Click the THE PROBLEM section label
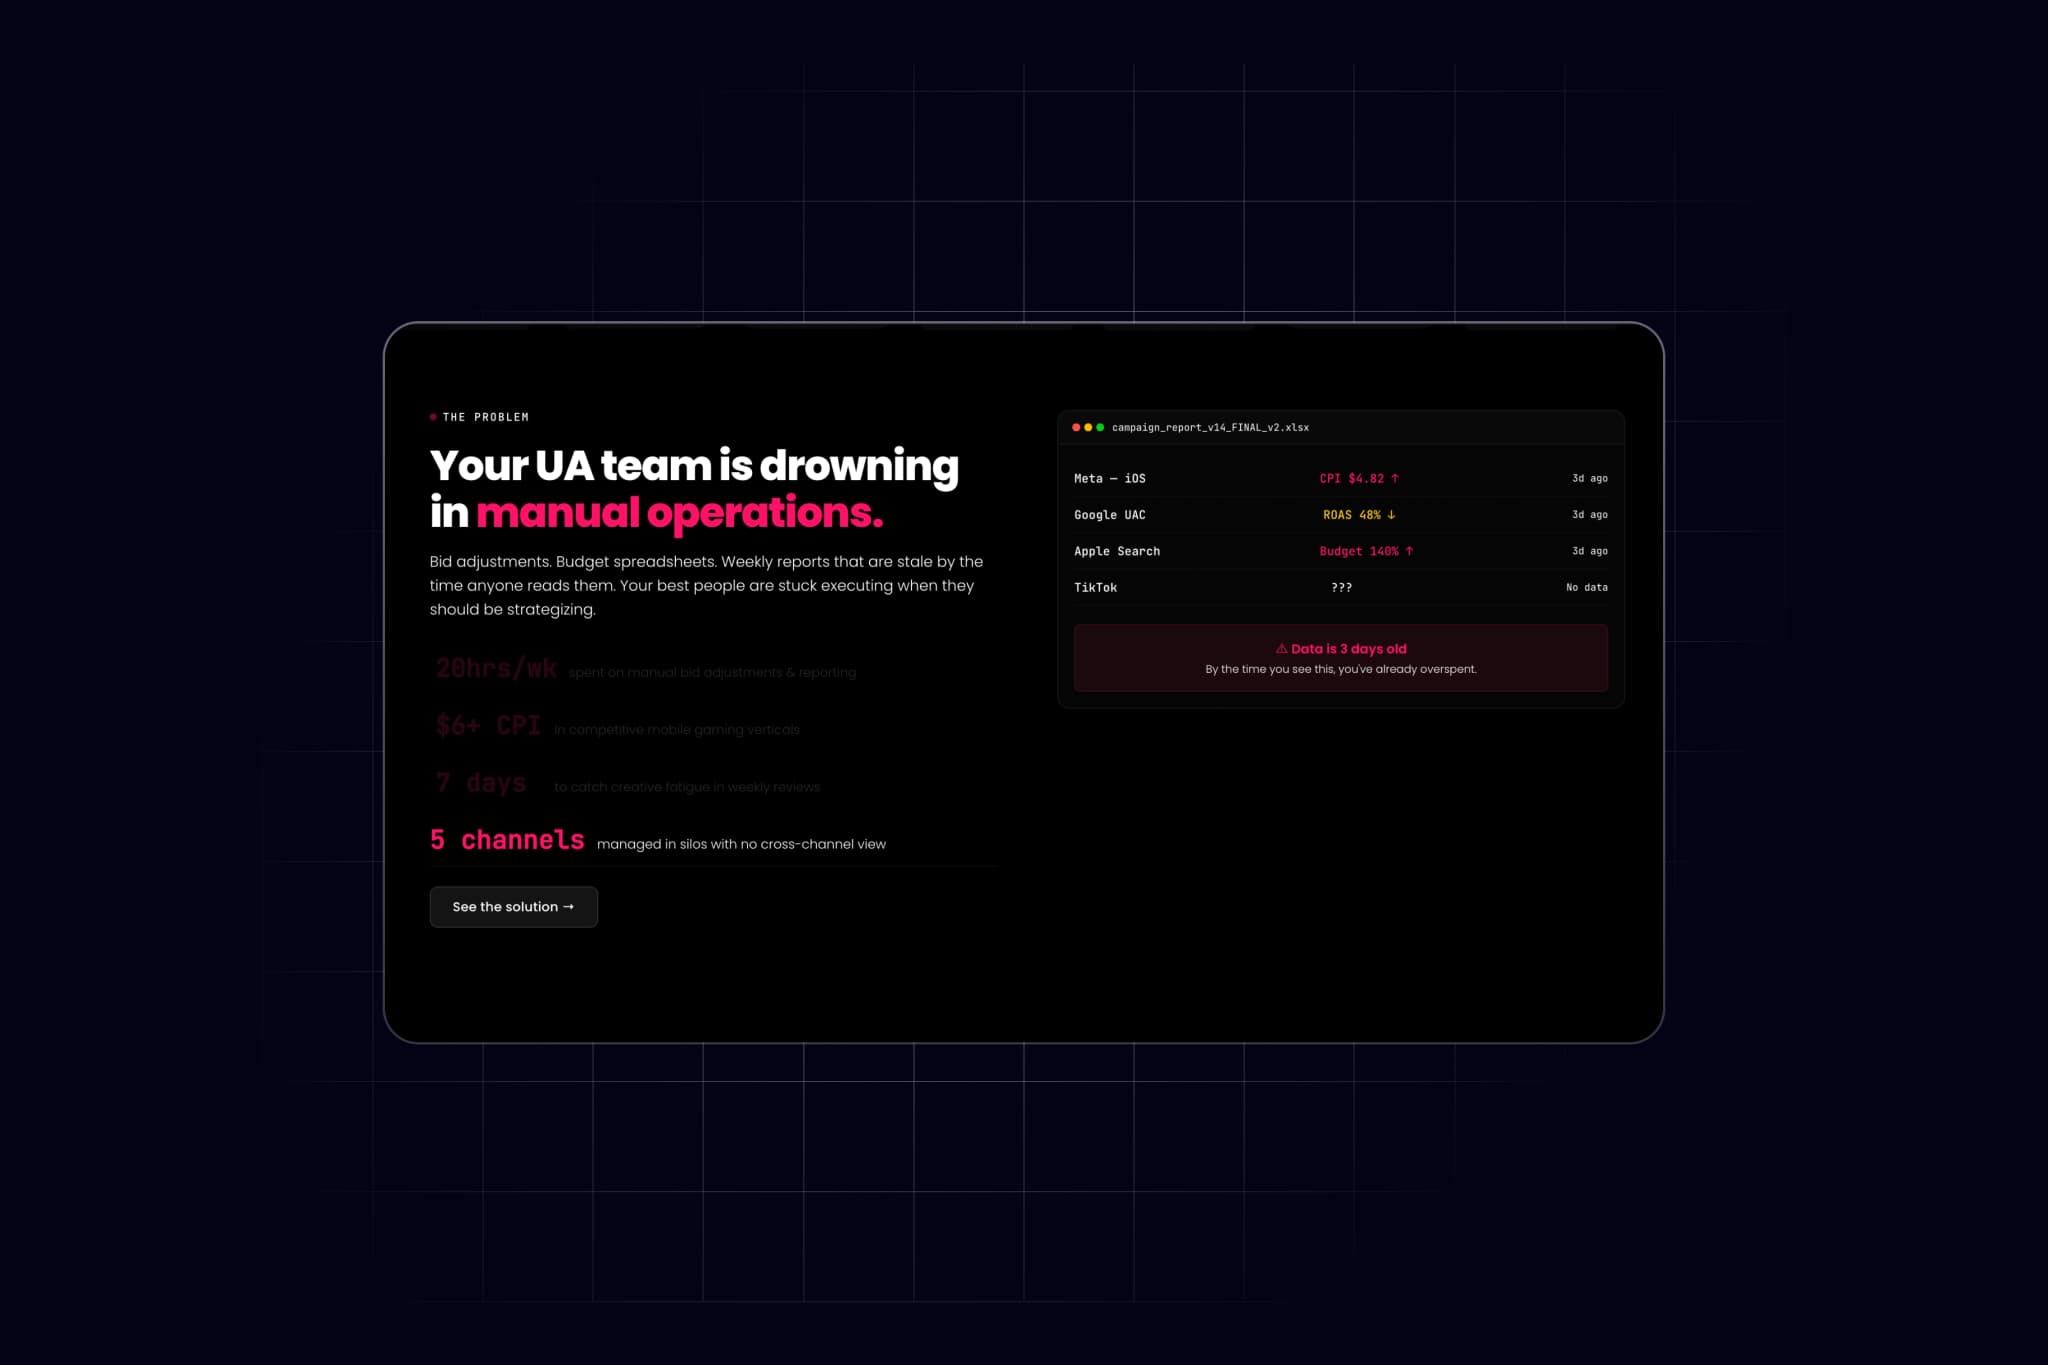This screenshot has width=2048, height=1365. coord(486,417)
